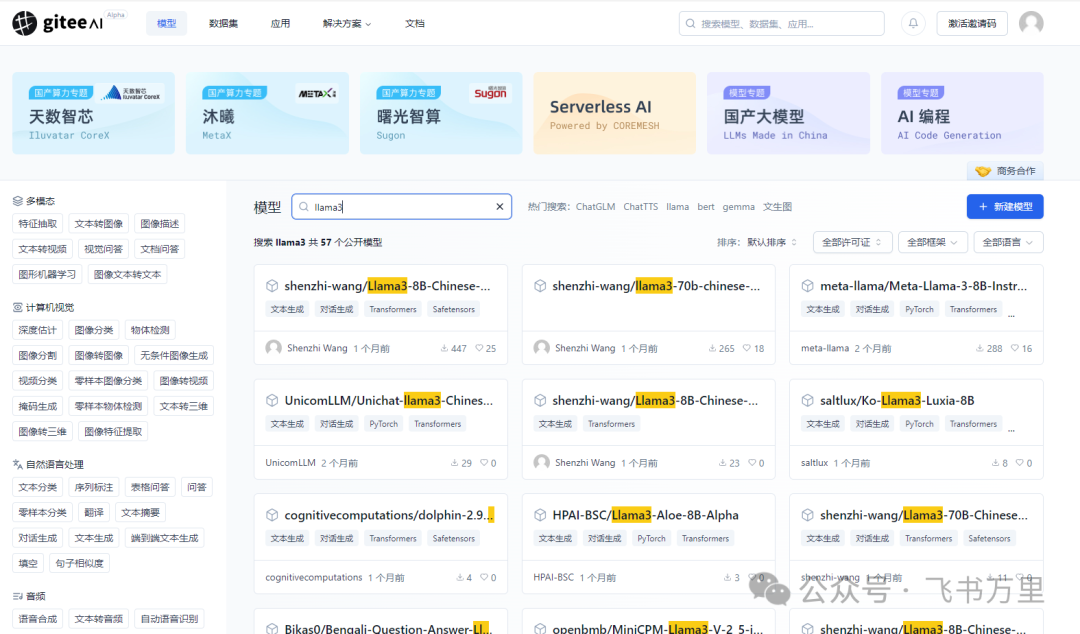
Task: Open the 天数智芯 Iluvatar CoreX banner
Action: click(x=94, y=113)
